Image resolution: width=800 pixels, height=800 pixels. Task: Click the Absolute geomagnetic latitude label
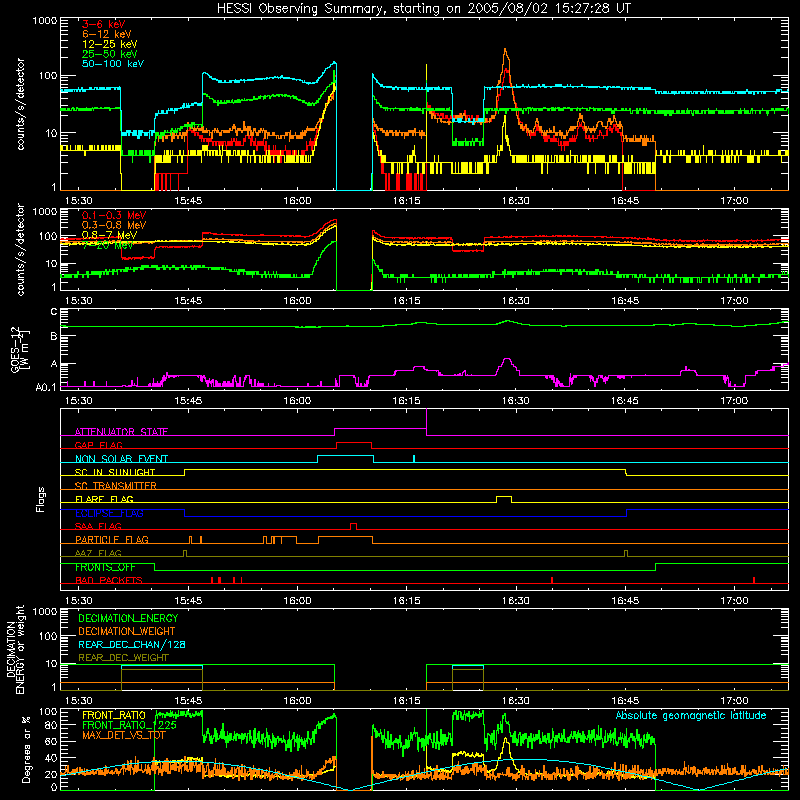[x=691, y=716]
